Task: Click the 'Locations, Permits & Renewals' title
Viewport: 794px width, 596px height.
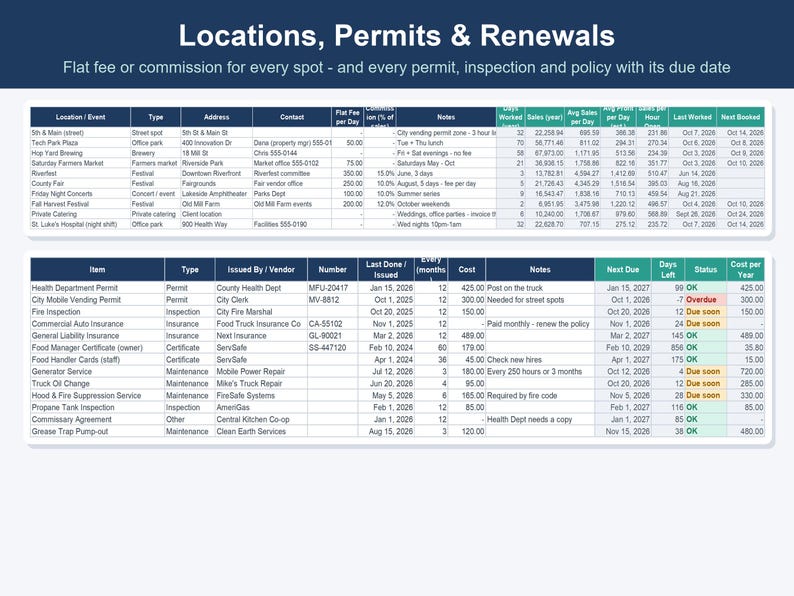Action: (396, 36)
